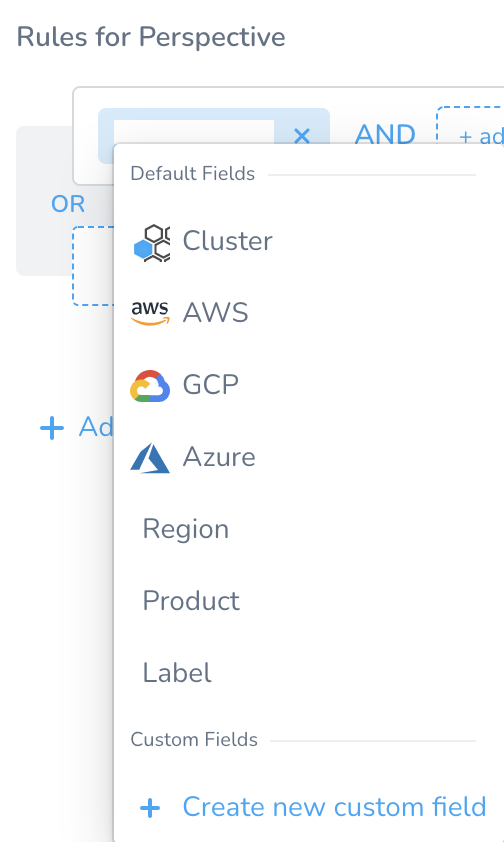504x842 pixels.
Task: Choose AWS from Default Fields
Action: [309, 313]
